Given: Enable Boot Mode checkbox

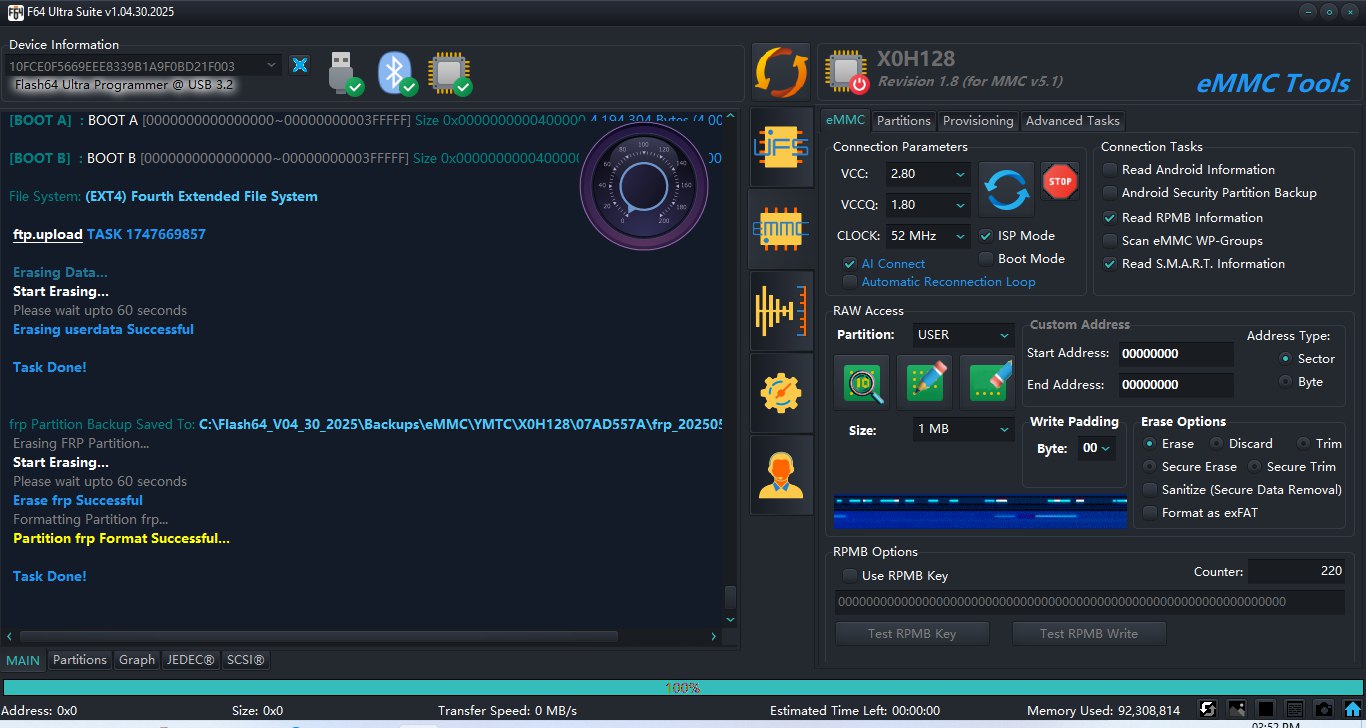Looking at the screenshot, I should pos(986,259).
